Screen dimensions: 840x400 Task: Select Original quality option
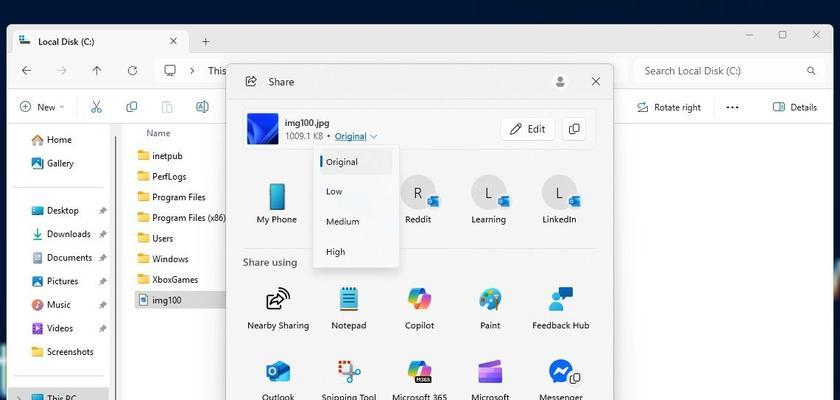coord(356,162)
